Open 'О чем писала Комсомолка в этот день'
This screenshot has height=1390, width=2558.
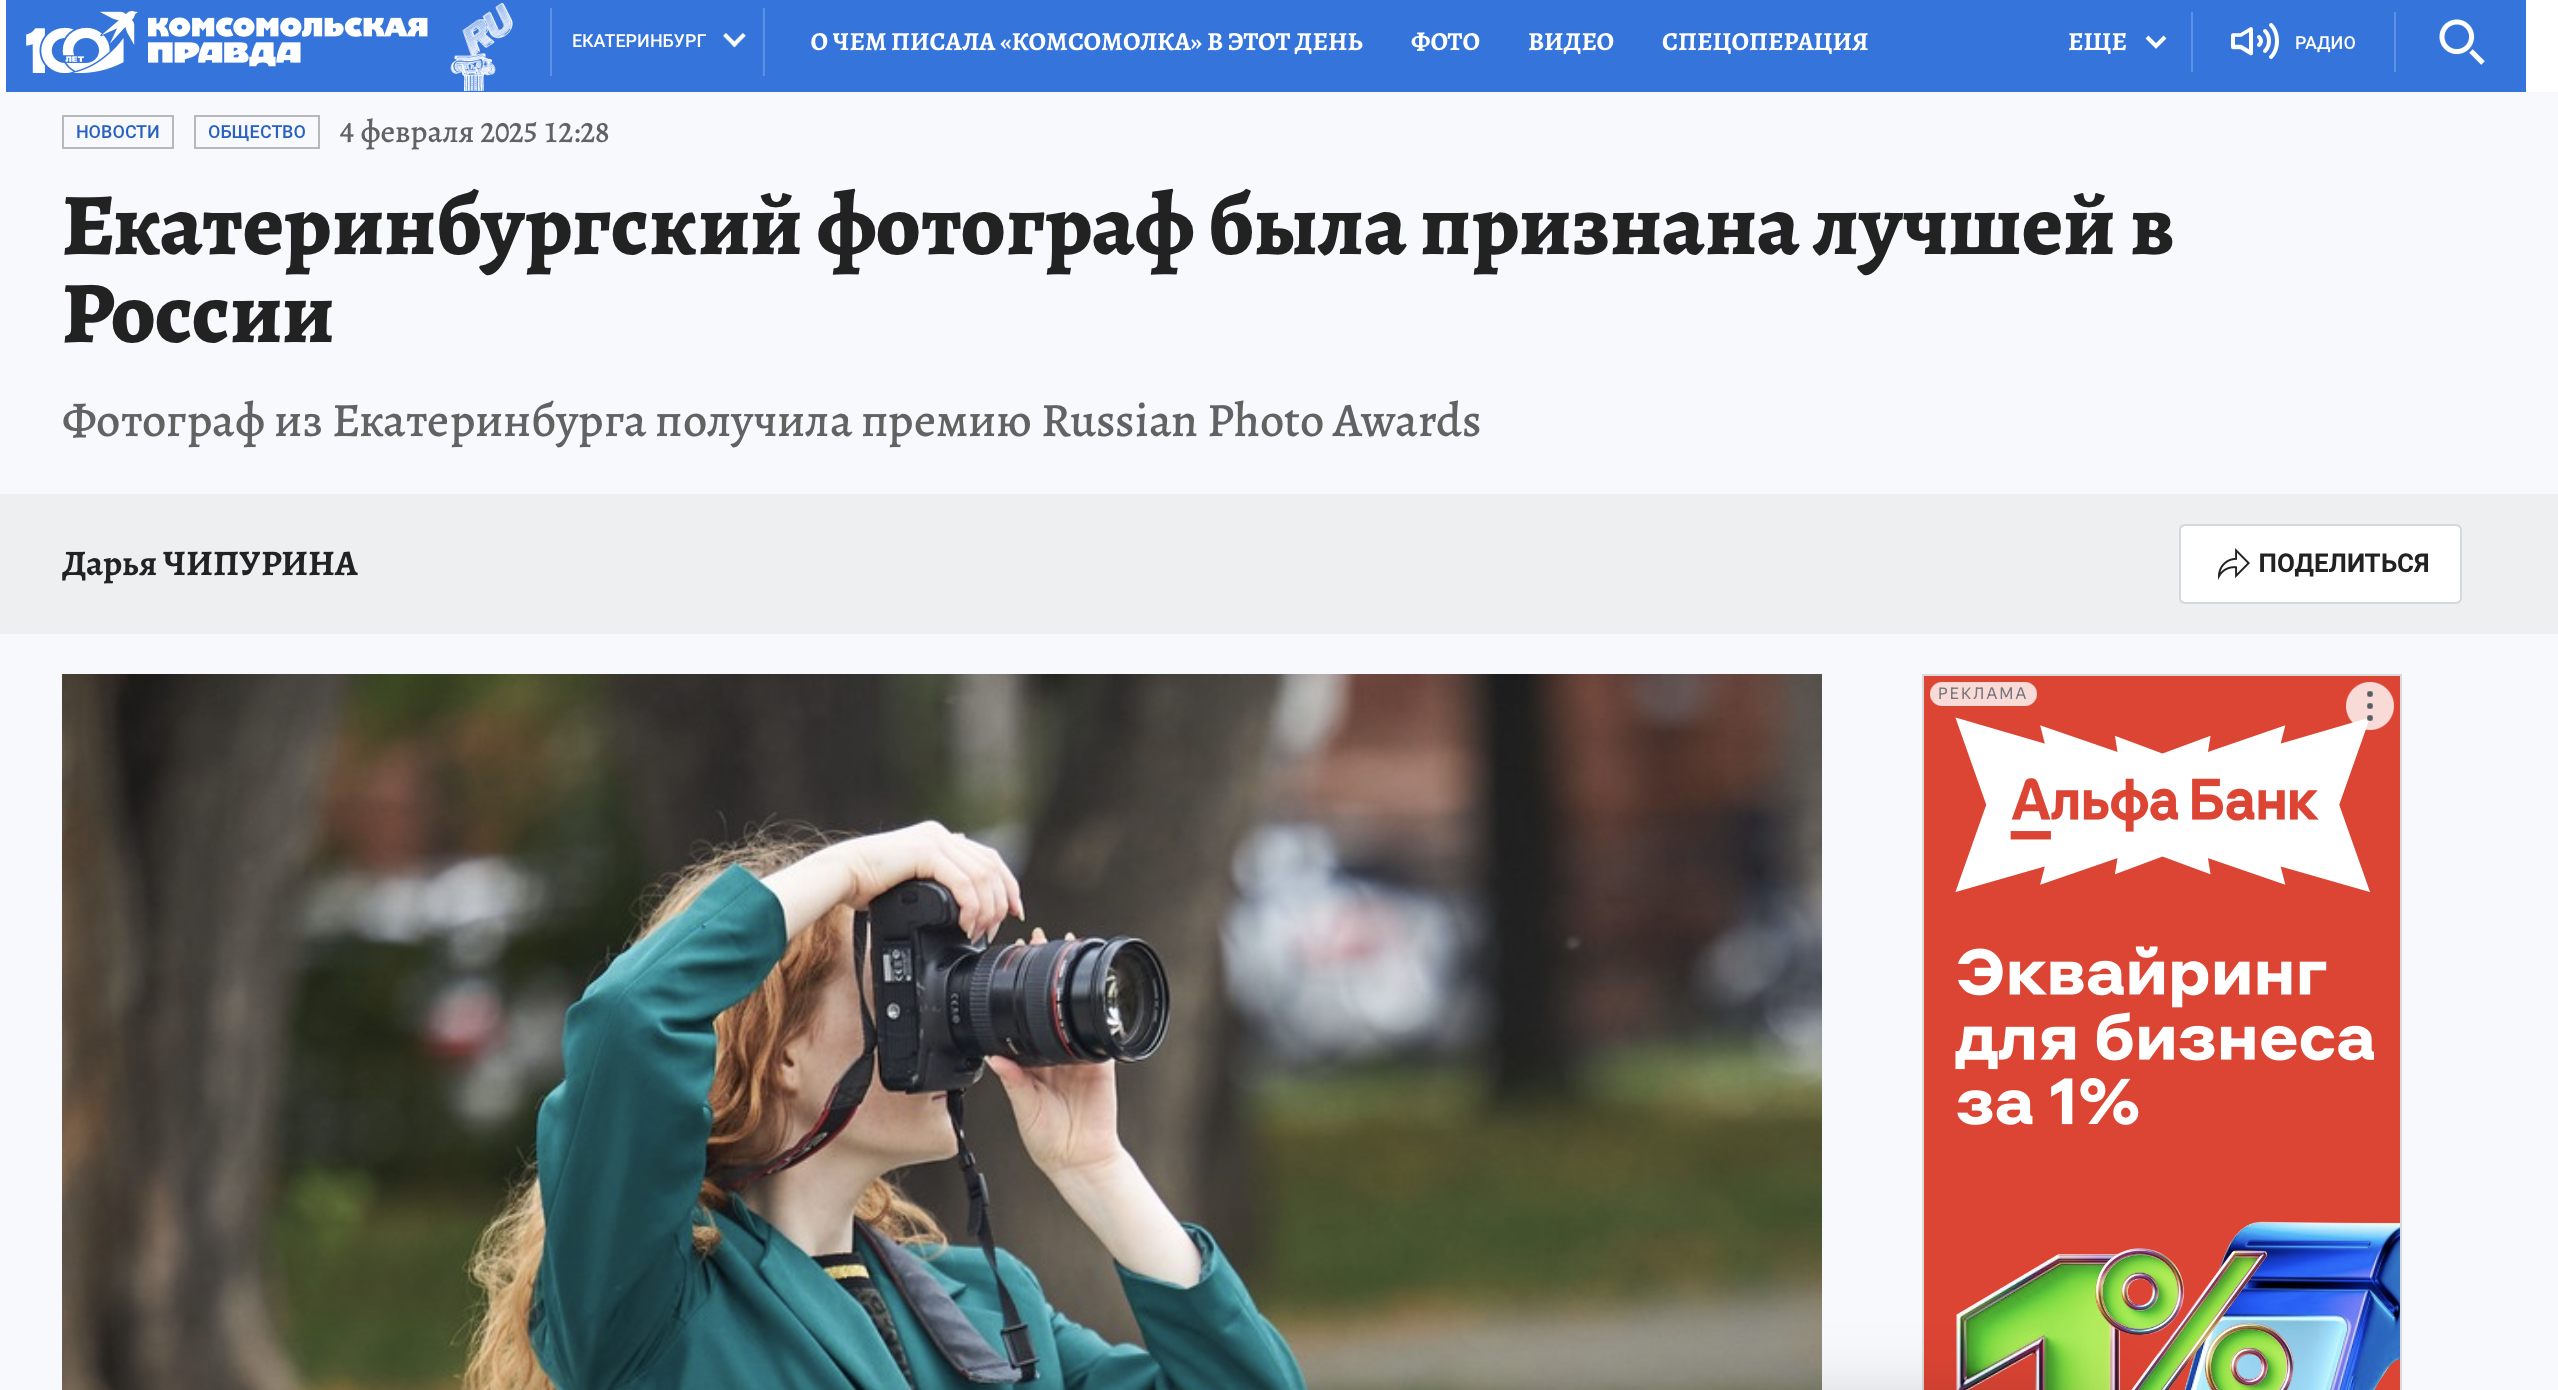click(x=1086, y=42)
